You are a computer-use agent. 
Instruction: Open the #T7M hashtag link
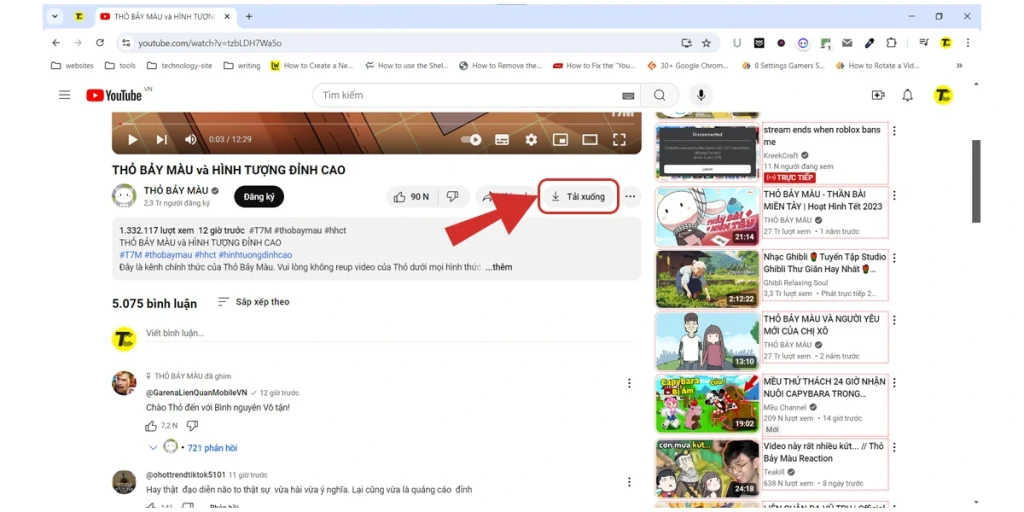point(131,255)
